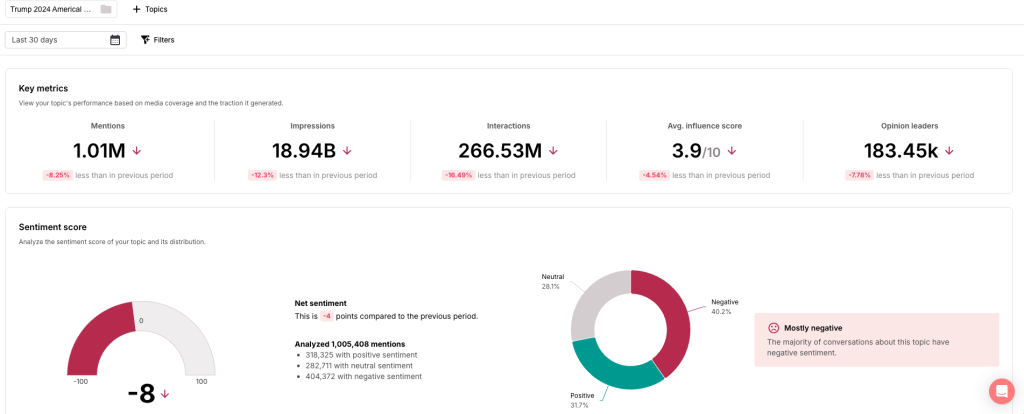This screenshot has height=414, width=1024.
Task: Click the Sentiment score heading
Action: (52, 227)
